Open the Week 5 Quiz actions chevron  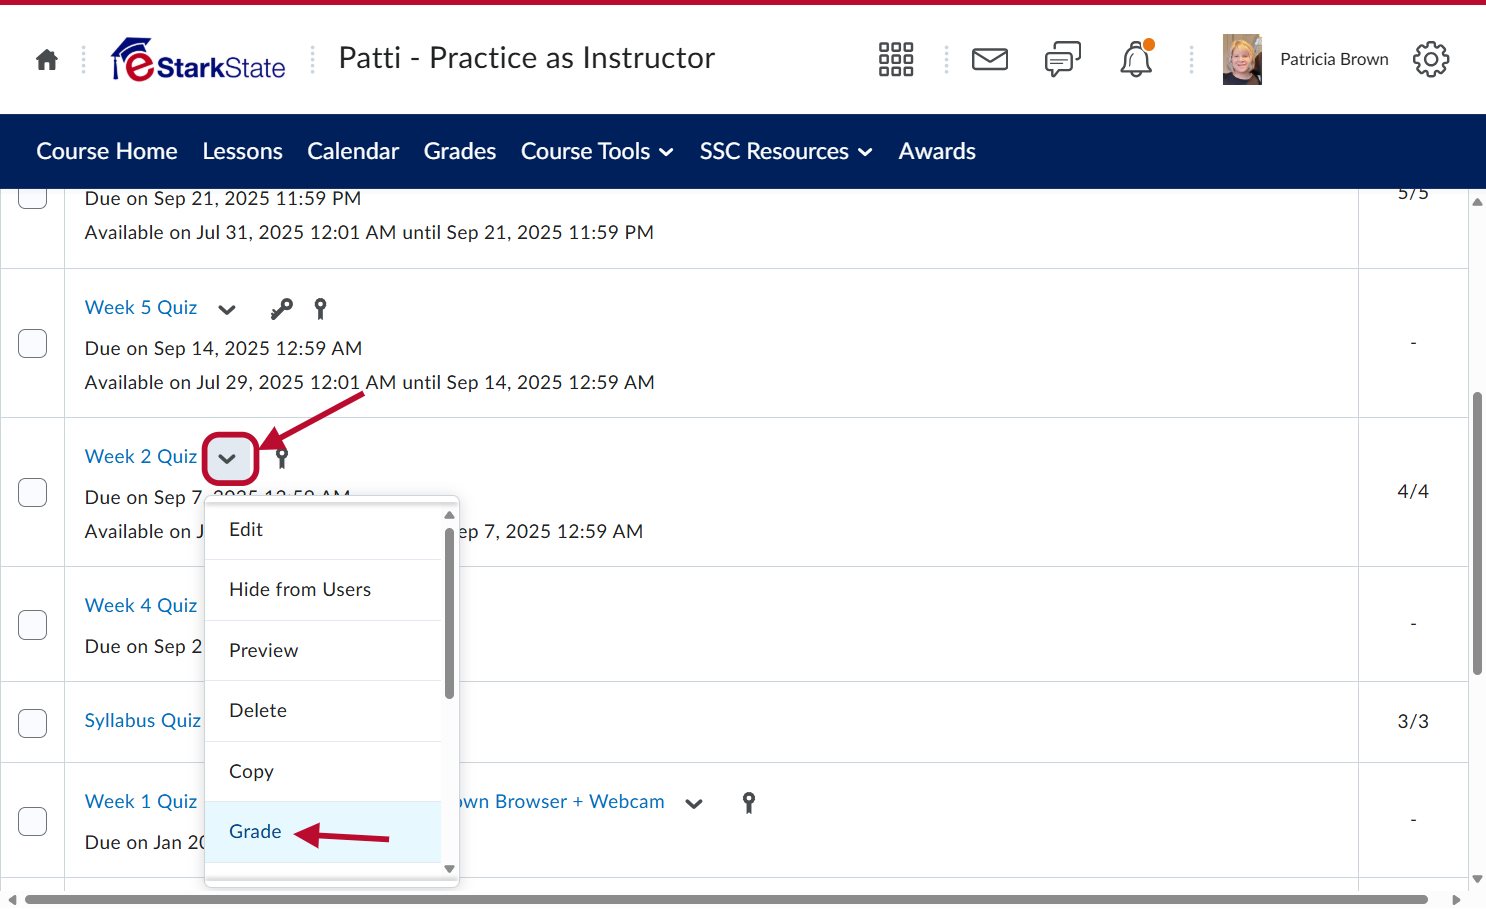click(227, 309)
